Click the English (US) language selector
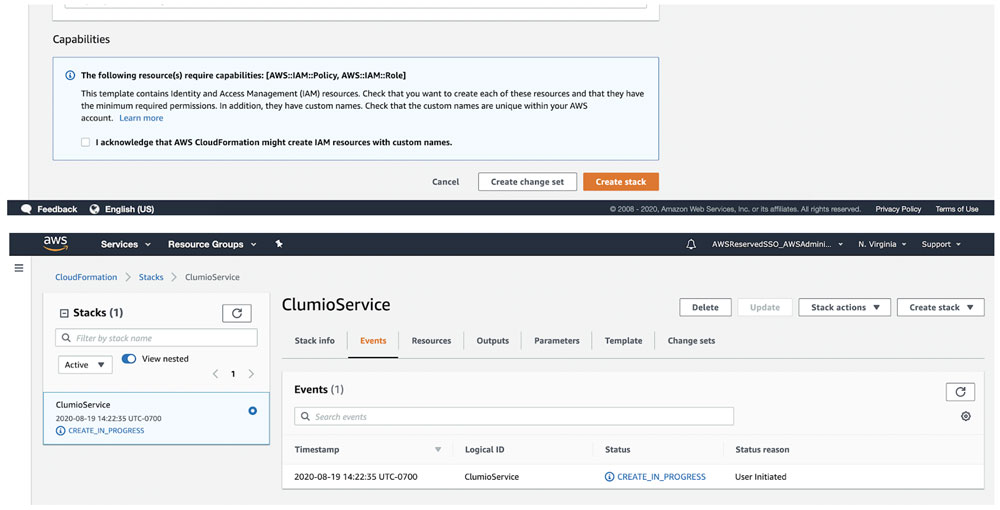 (x=129, y=209)
